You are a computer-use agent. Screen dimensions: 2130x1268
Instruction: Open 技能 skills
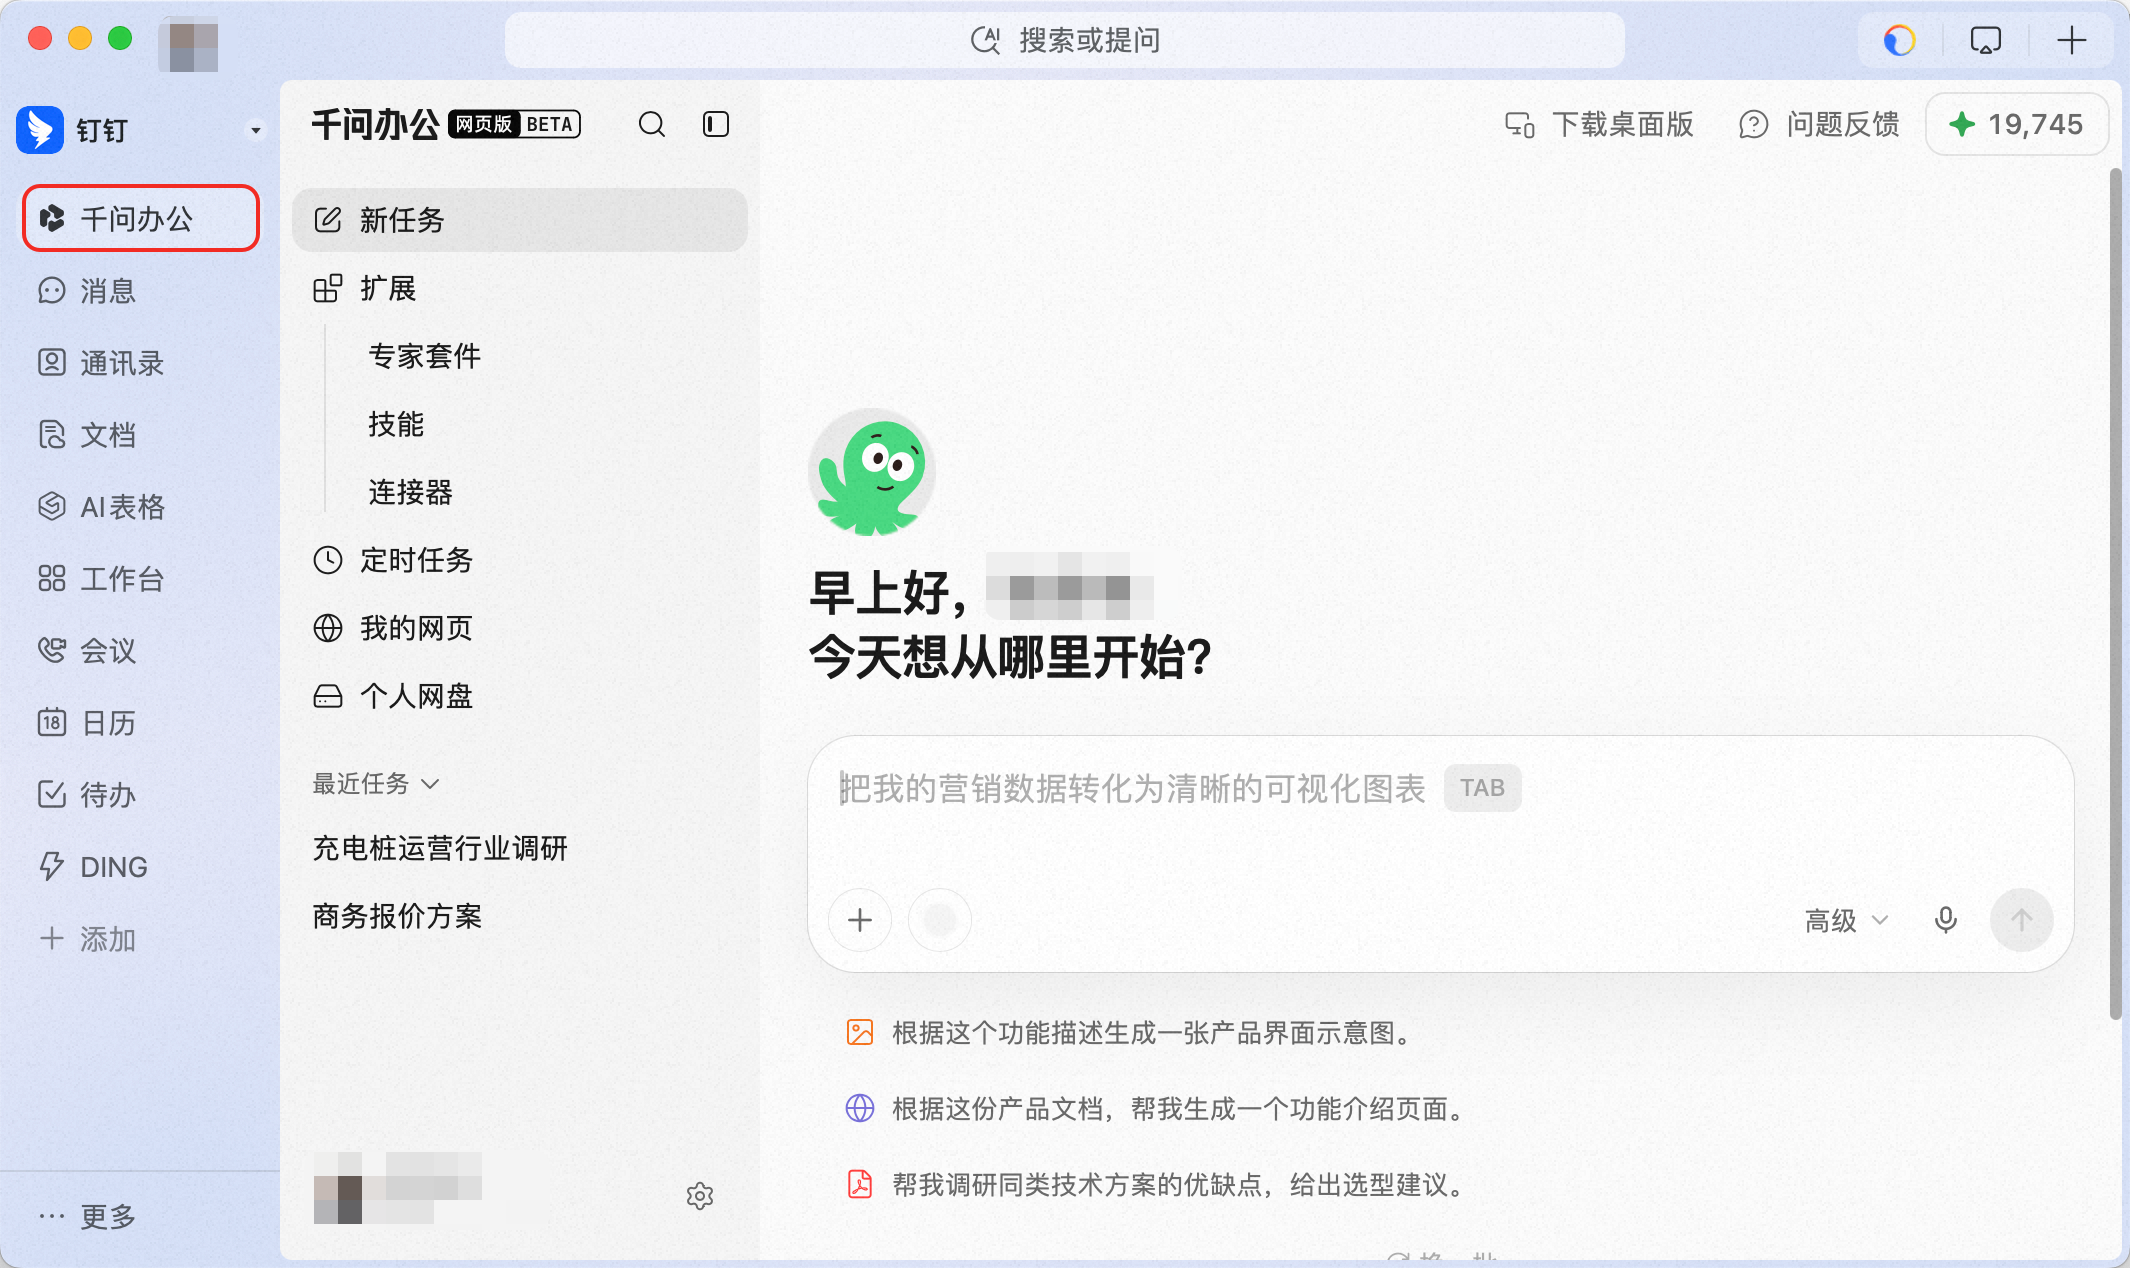point(396,424)
